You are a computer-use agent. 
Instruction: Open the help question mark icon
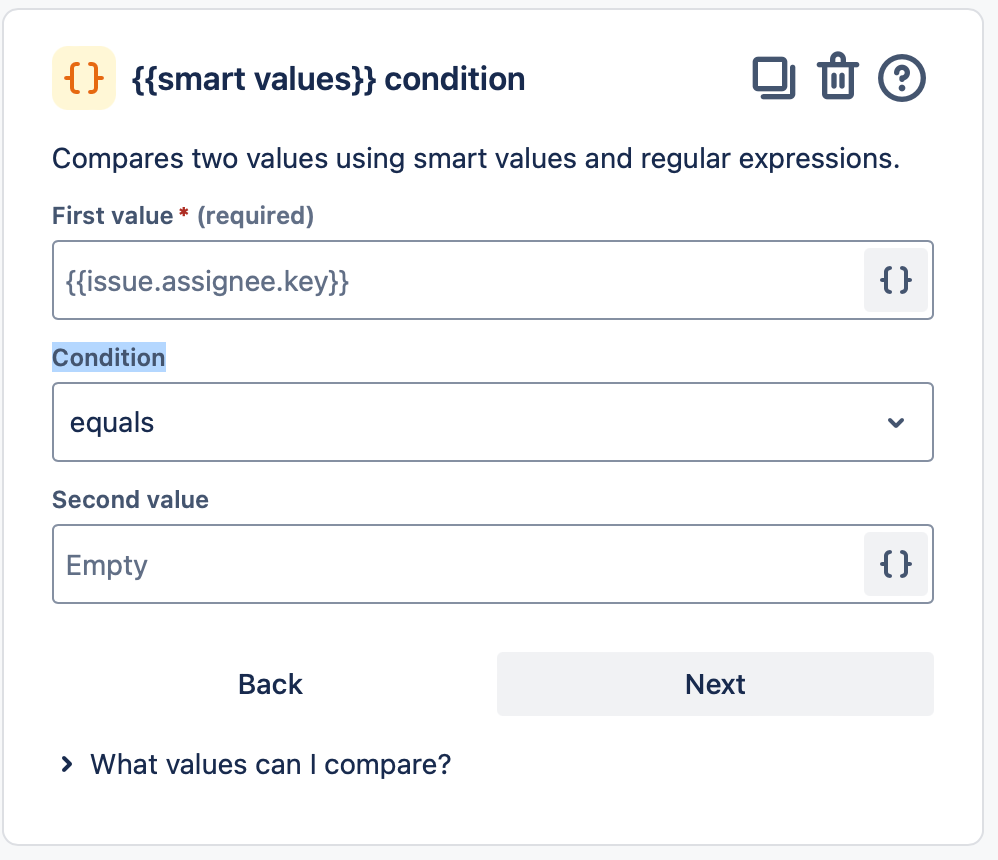[899, 77]
